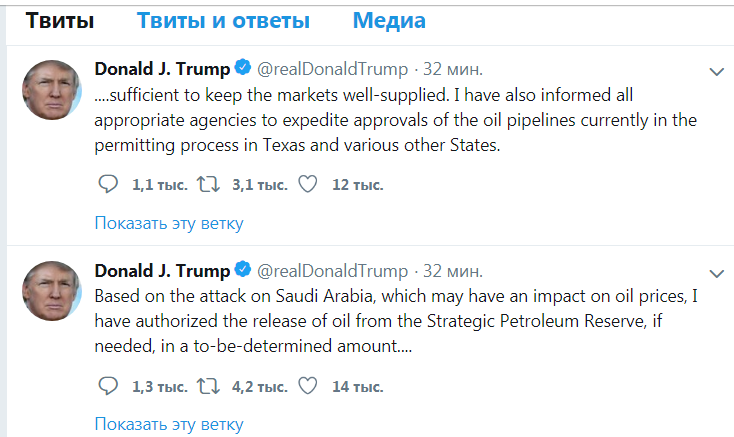Like the Strategic Petroleum Reserve tweet

tap(308, 386)
